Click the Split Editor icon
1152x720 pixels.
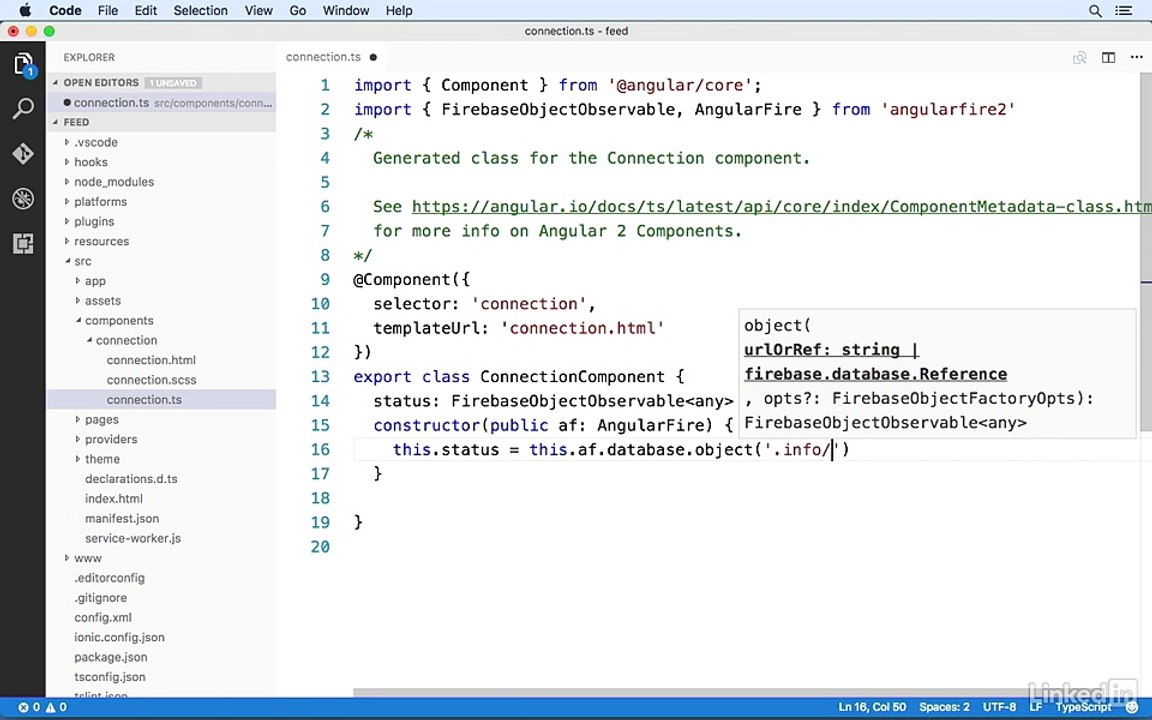point(1108,57)
